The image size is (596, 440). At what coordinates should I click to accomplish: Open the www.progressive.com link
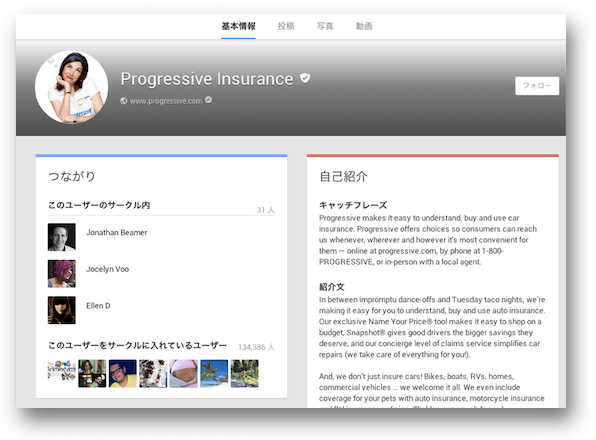pos(166,101)
